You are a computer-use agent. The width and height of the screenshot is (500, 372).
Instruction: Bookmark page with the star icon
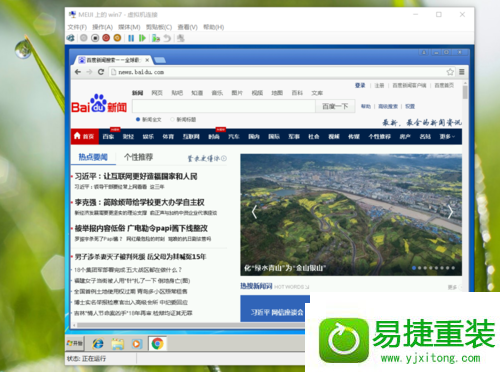point(450,72)
